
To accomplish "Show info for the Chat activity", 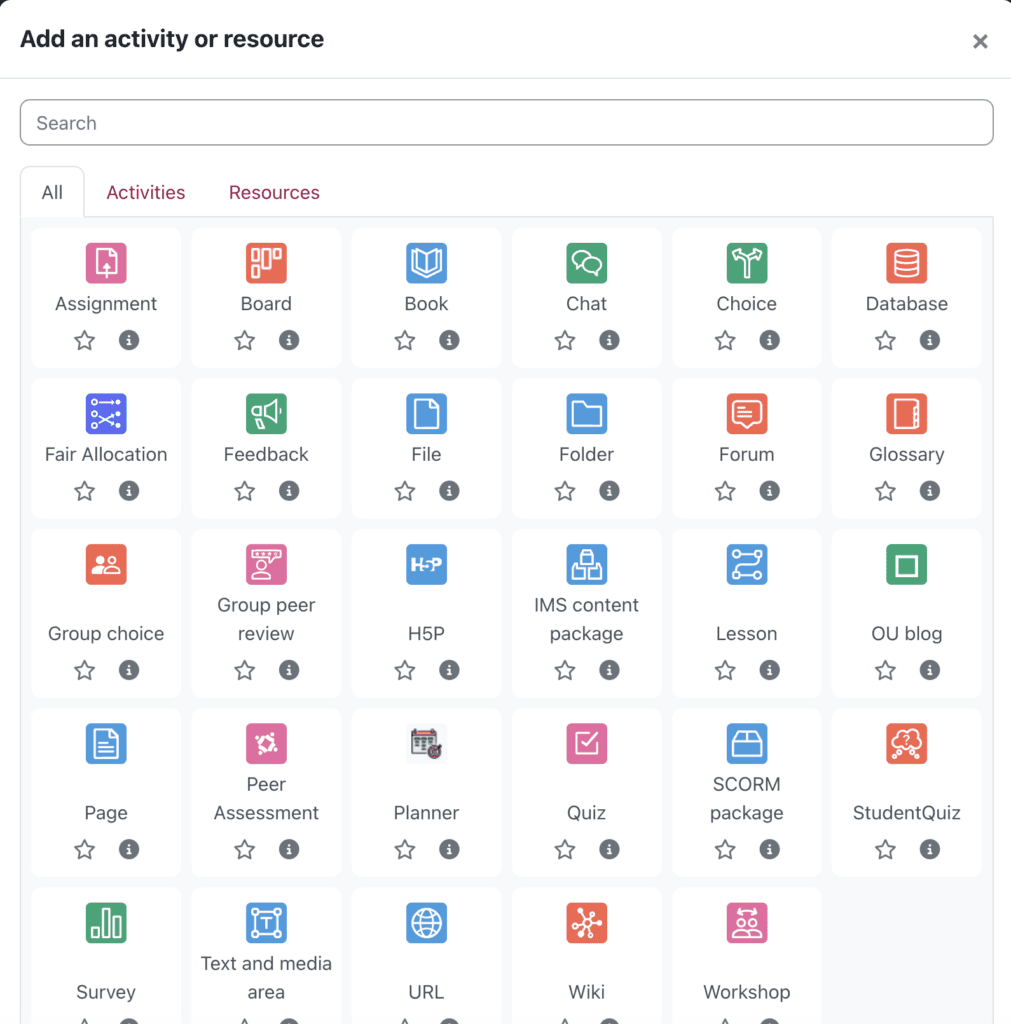I will tap(609, 341).
